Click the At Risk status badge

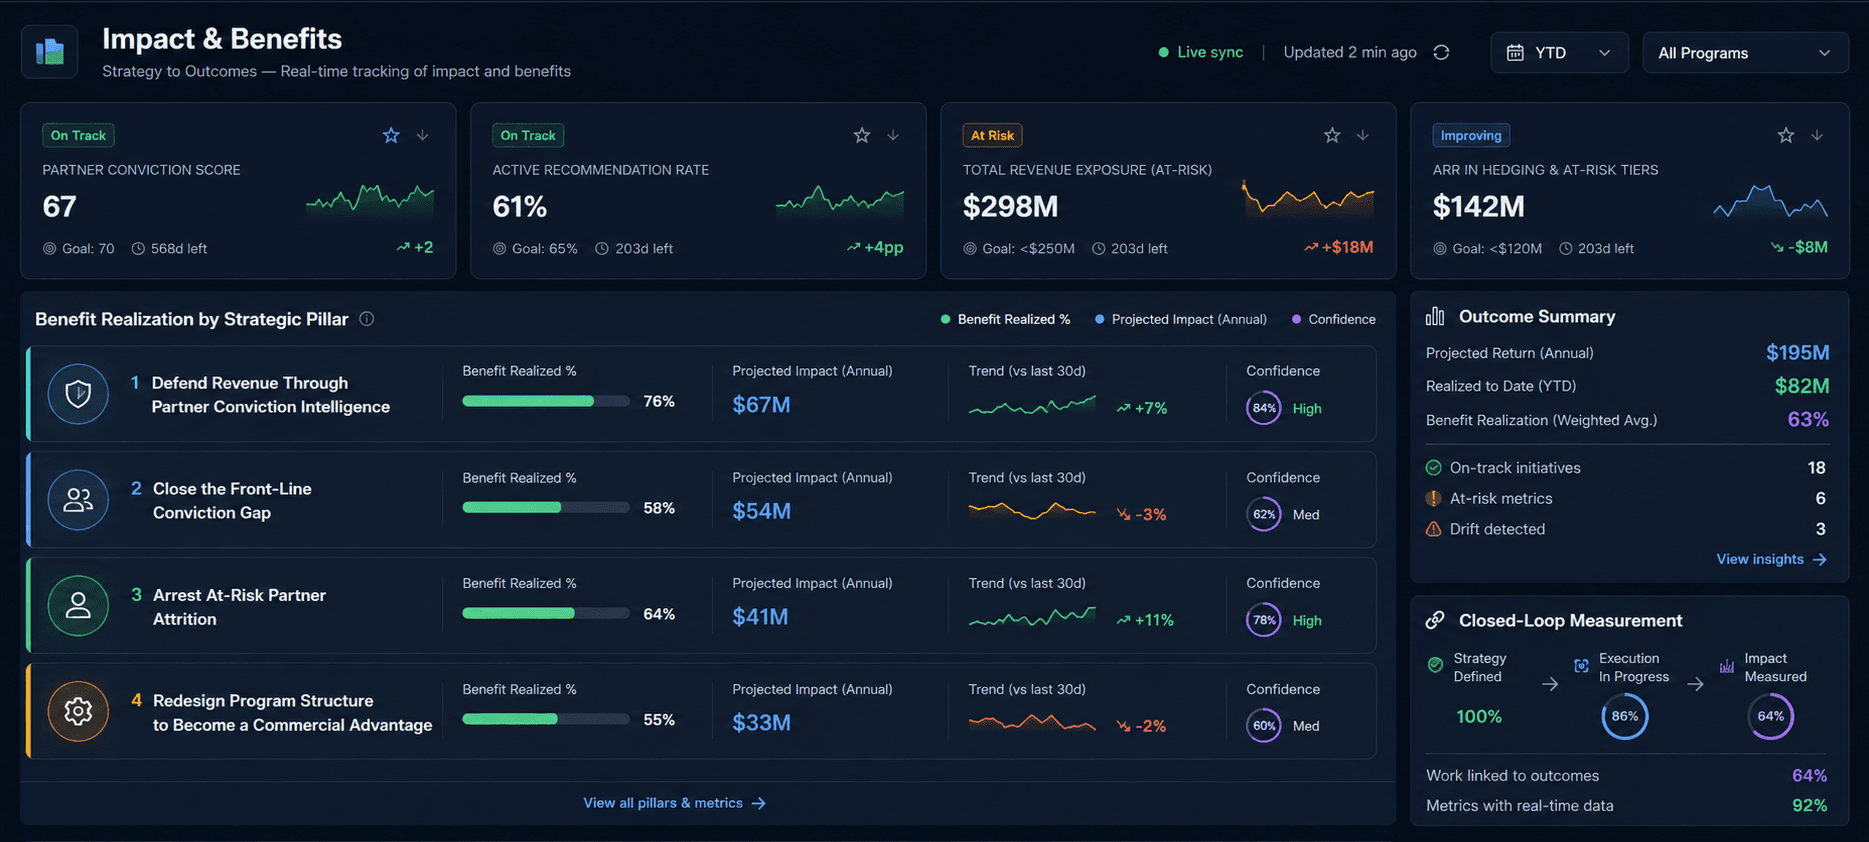[992, 135]
